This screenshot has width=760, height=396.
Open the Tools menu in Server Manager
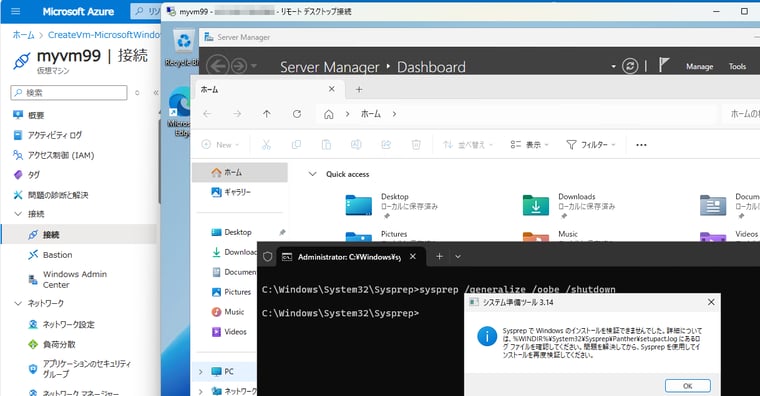coord(737,66)
